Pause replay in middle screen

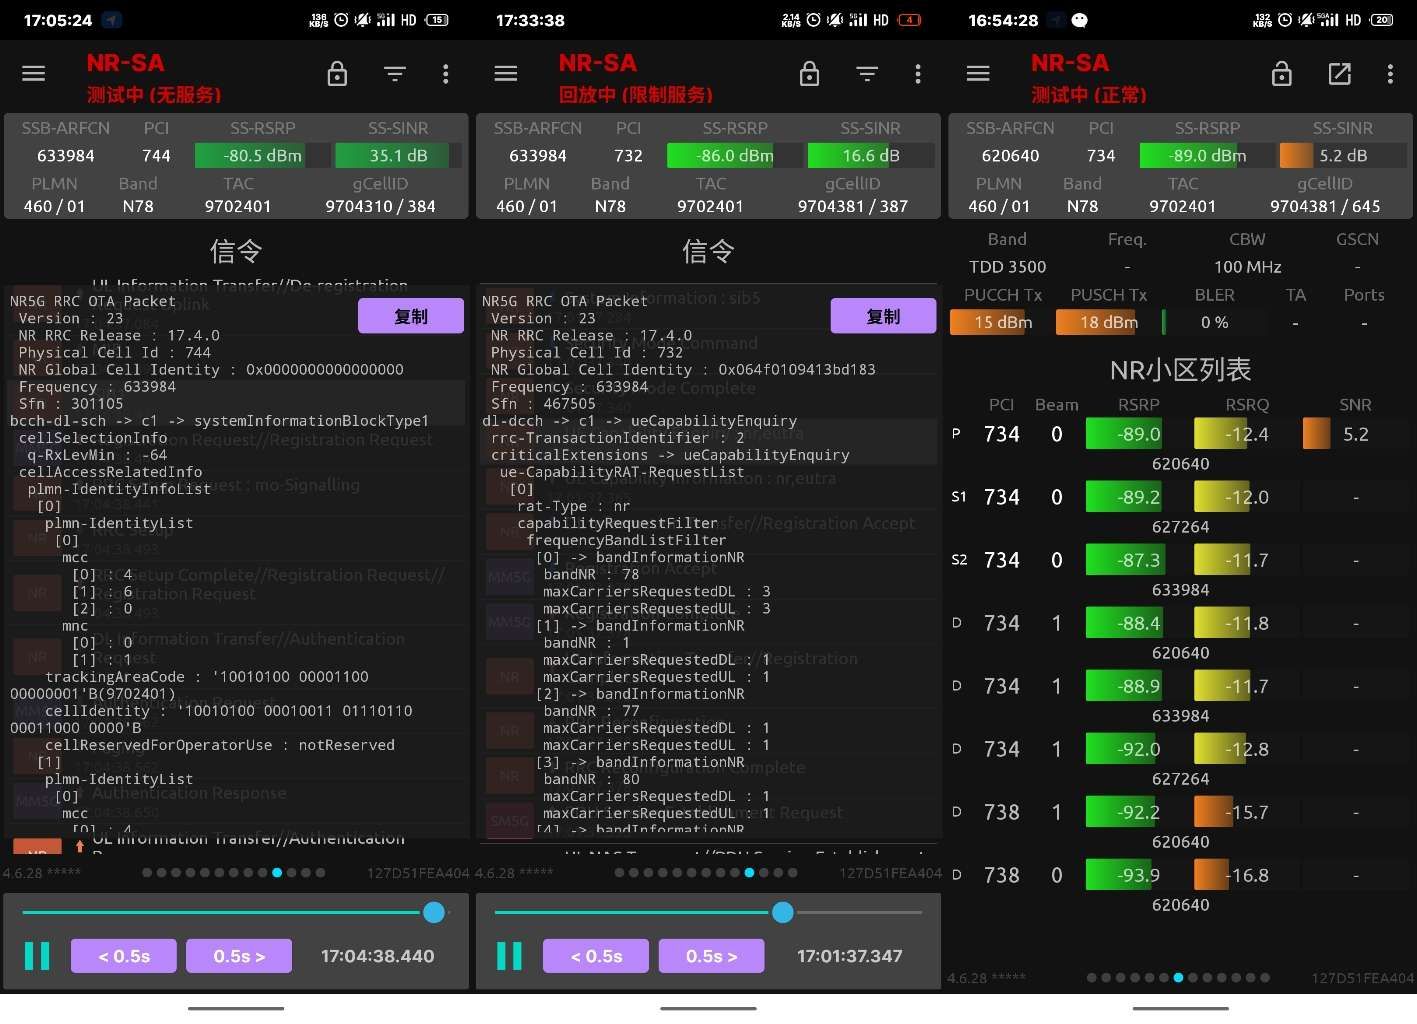(509, 956)
